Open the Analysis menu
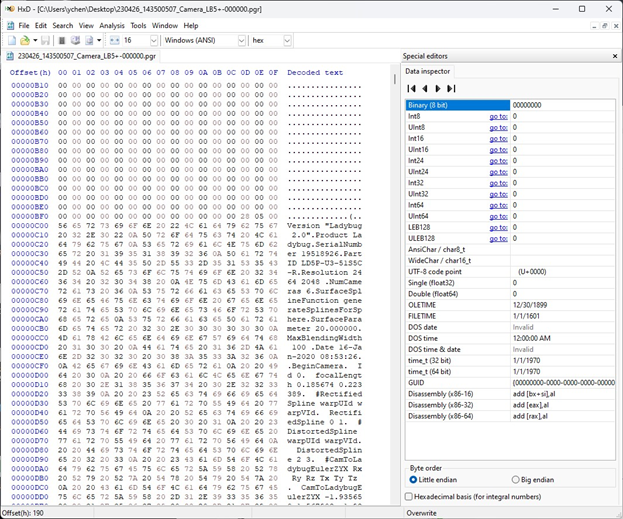623x519 pixels. click(x=112, y=26)
